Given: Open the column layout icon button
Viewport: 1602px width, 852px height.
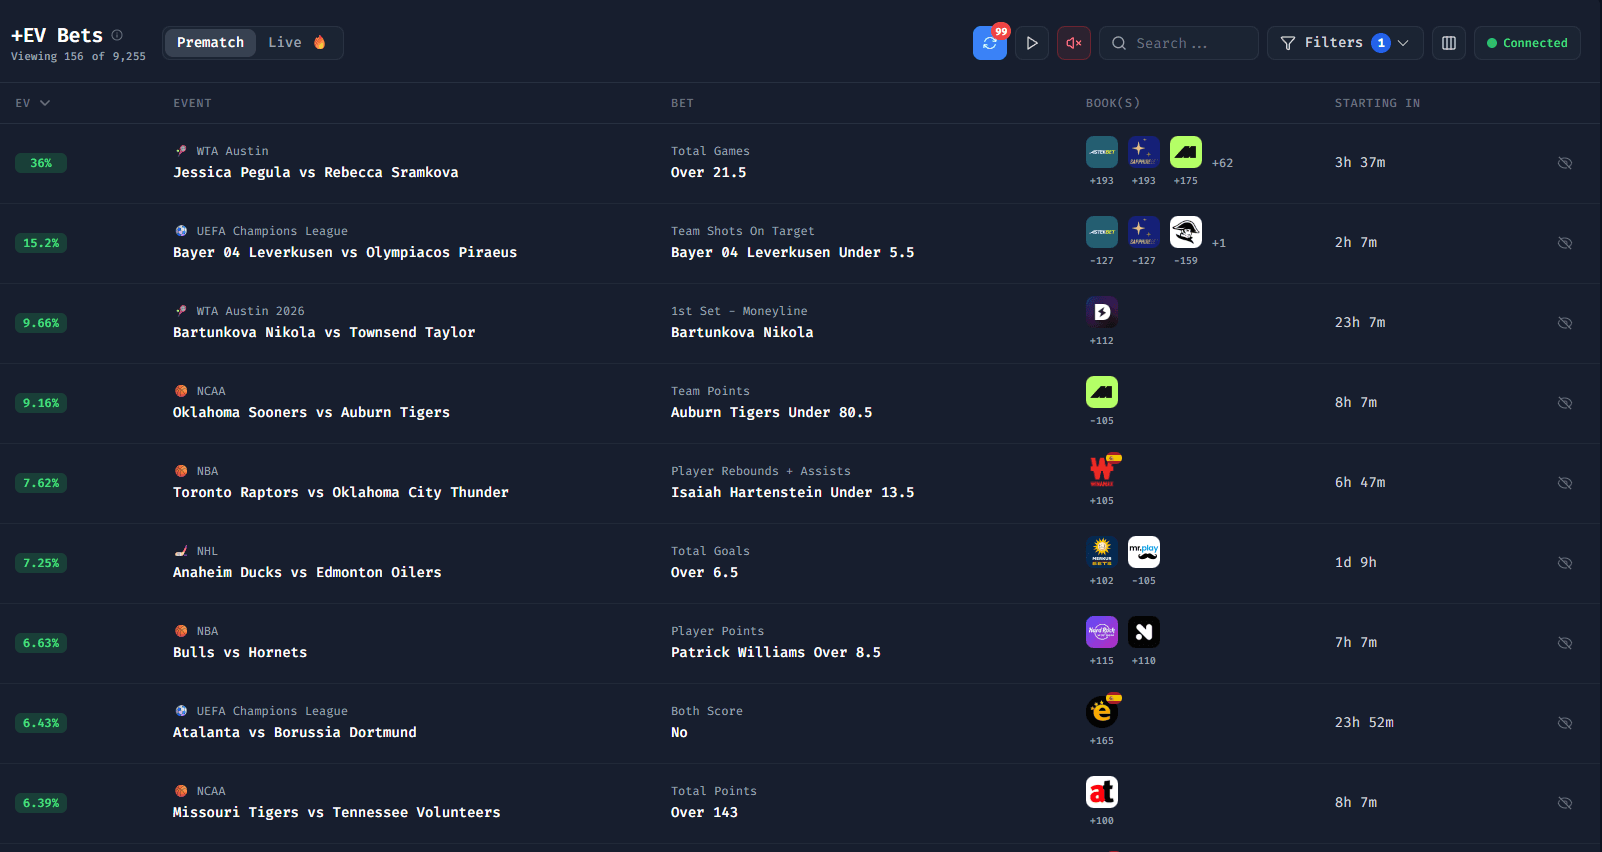Looking at the screenshot, I should 1449,43.
